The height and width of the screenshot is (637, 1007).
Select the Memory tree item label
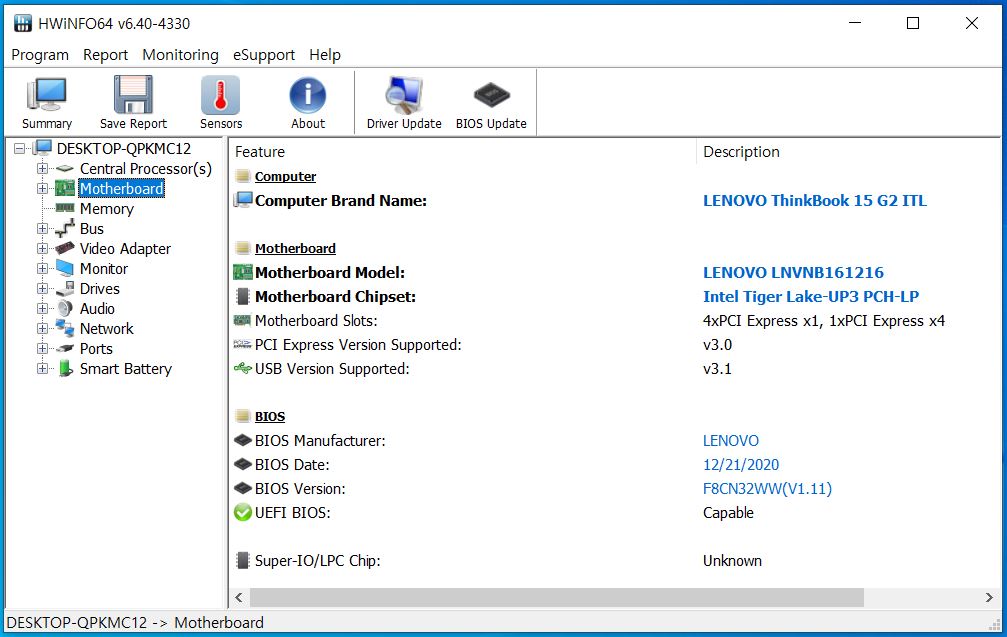[107, 209]
